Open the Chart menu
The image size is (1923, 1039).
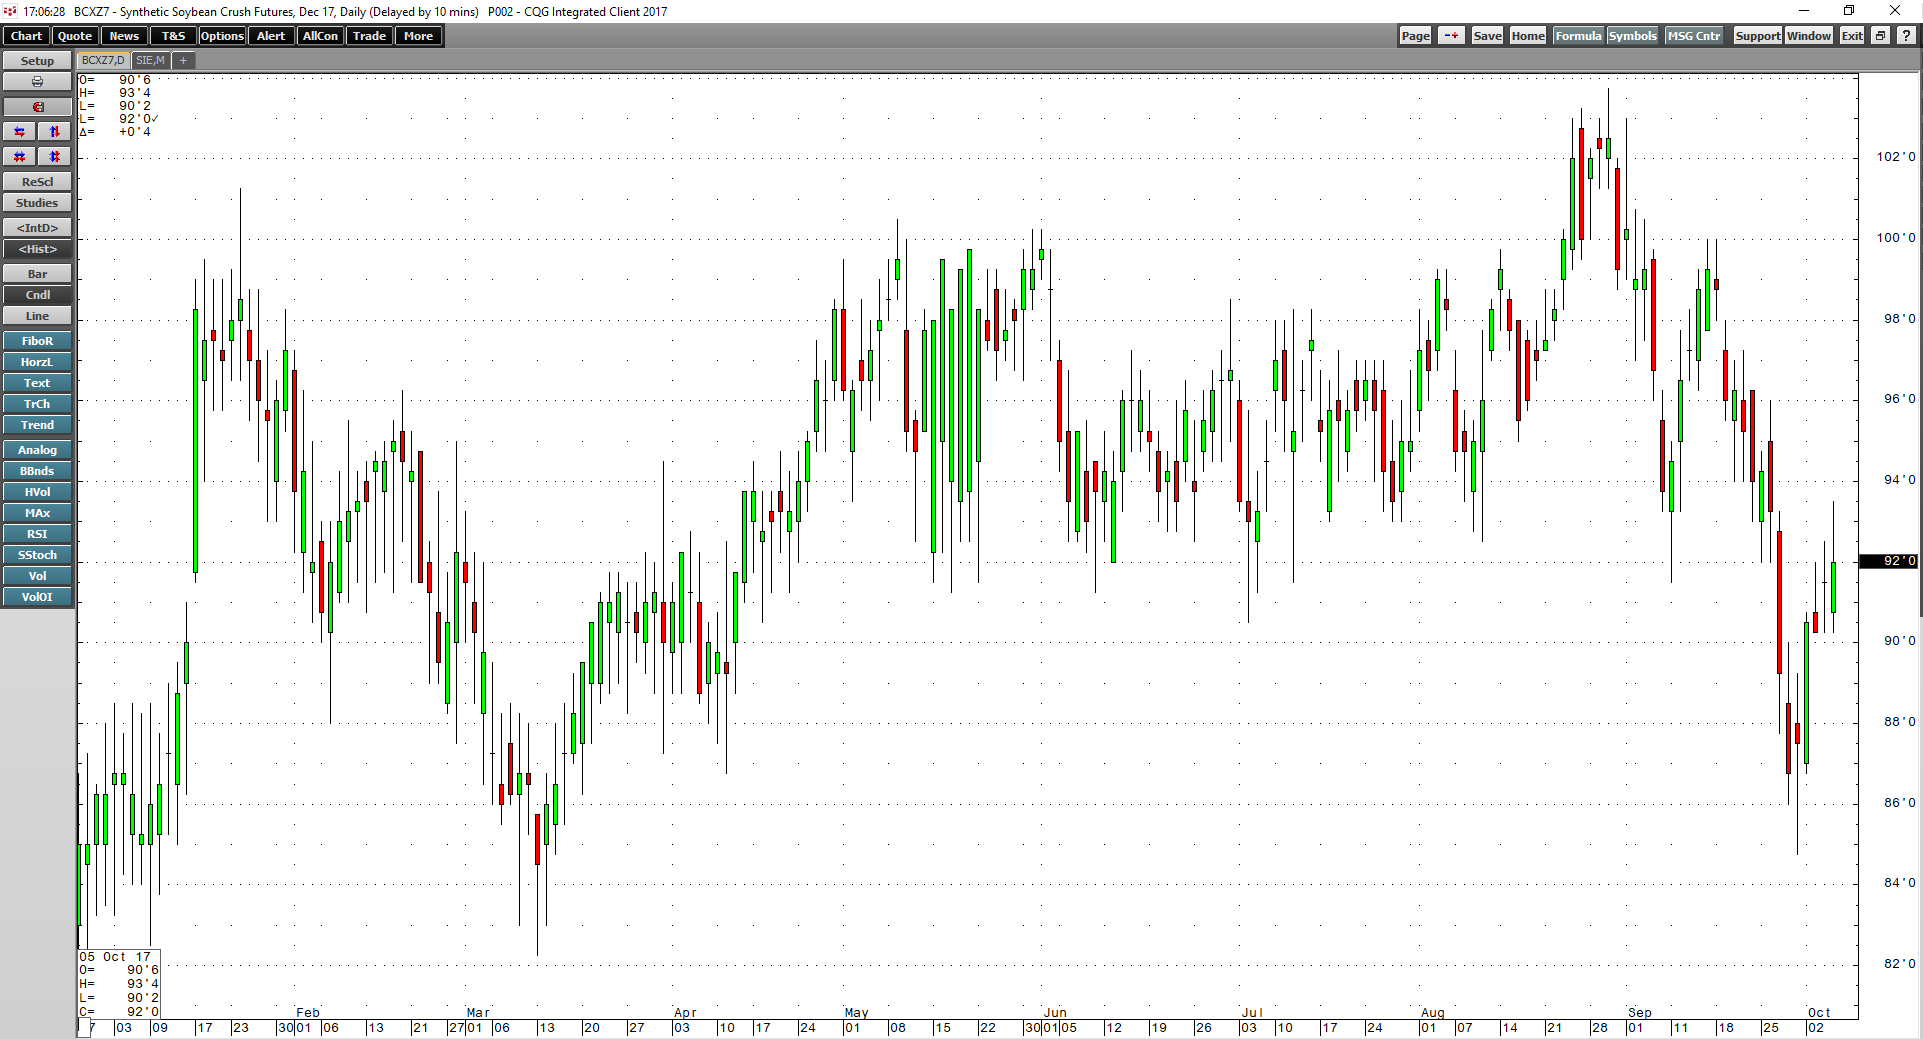click(25, 35)
